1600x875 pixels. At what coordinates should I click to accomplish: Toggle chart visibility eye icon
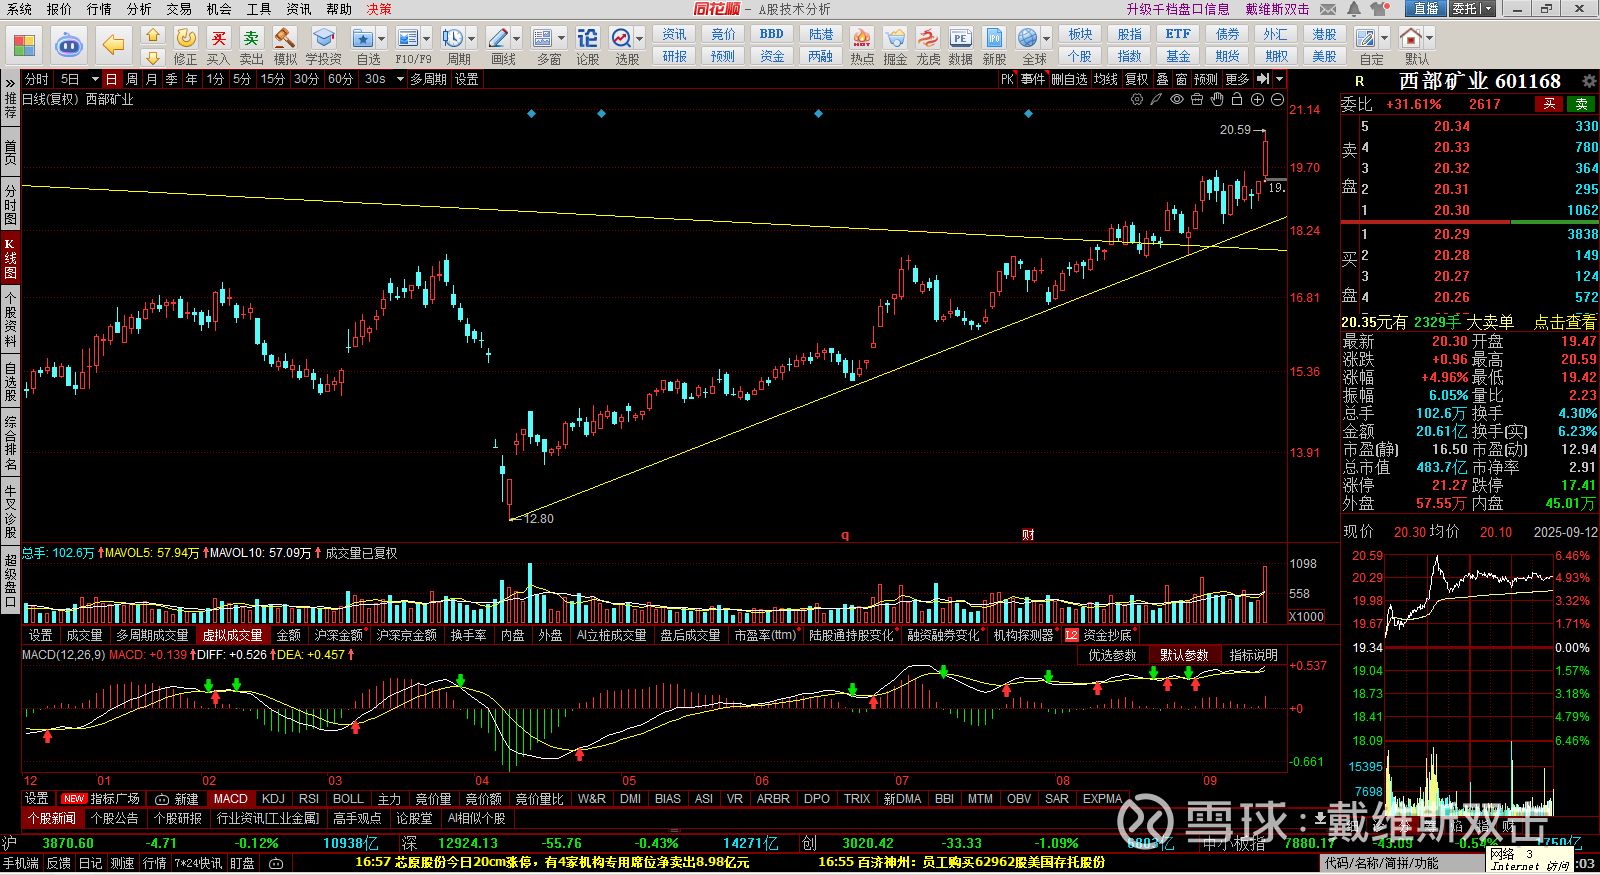[x=1177, y=100]
